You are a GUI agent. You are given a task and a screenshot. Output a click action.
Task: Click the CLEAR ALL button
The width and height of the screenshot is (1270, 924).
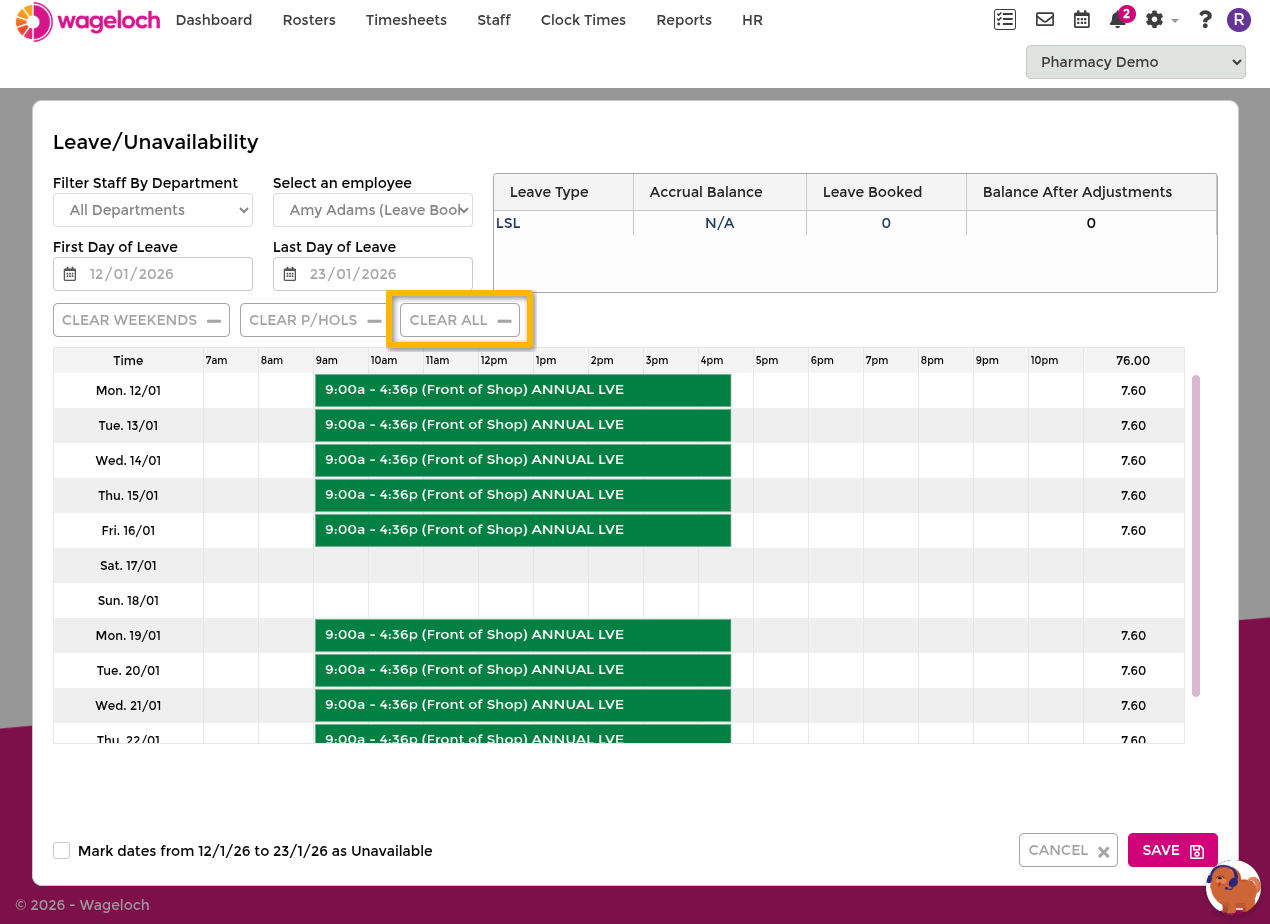click(x=460, y=320)
